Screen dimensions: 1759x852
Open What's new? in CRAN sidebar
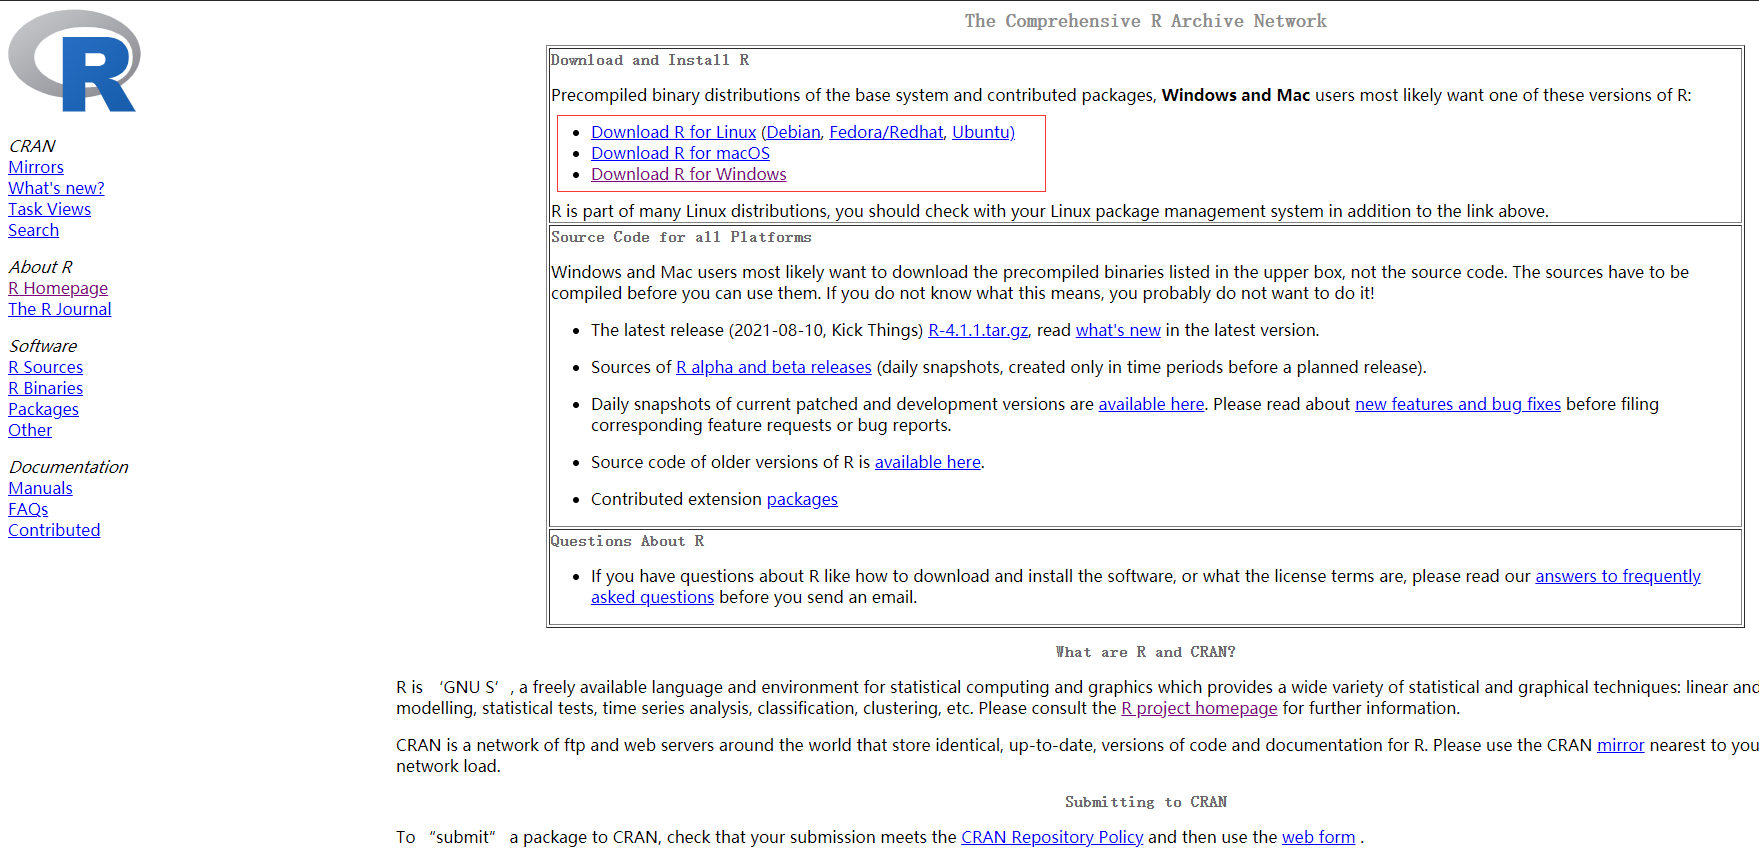56,188
